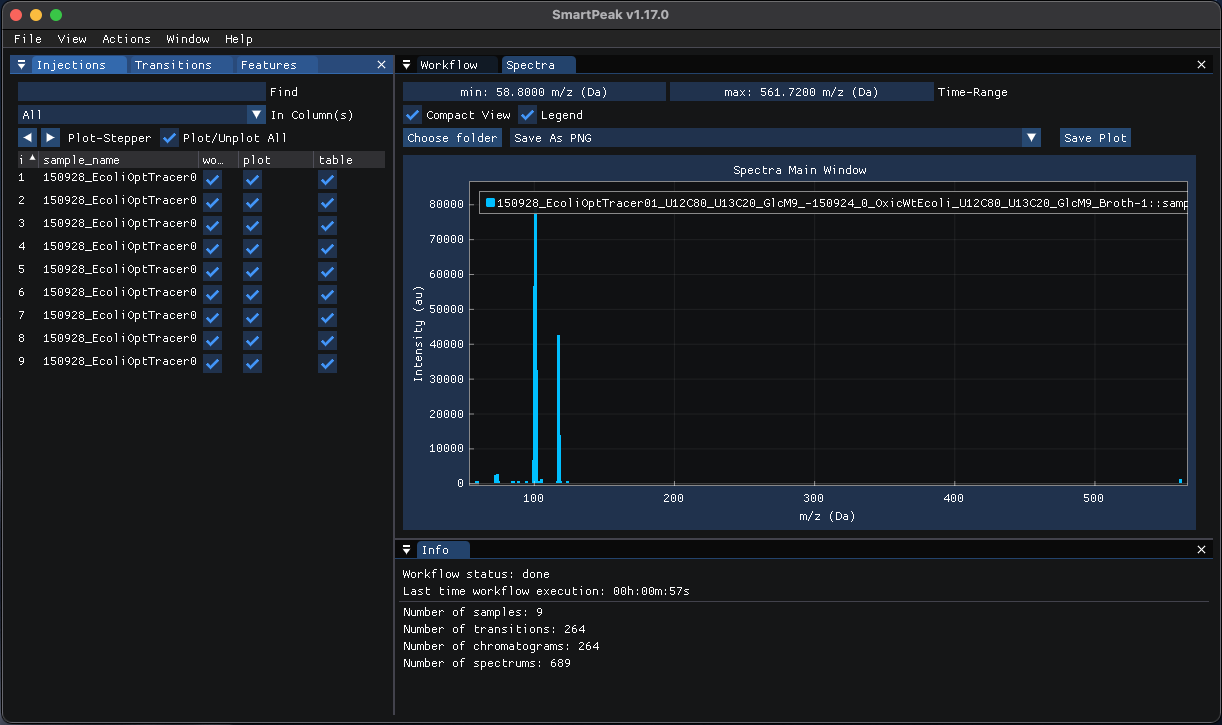Image resolution: width=1222 pixels, height=725 pixels.
Task: Uncheck plot checkbox for row 2
Action: [252, 202]
